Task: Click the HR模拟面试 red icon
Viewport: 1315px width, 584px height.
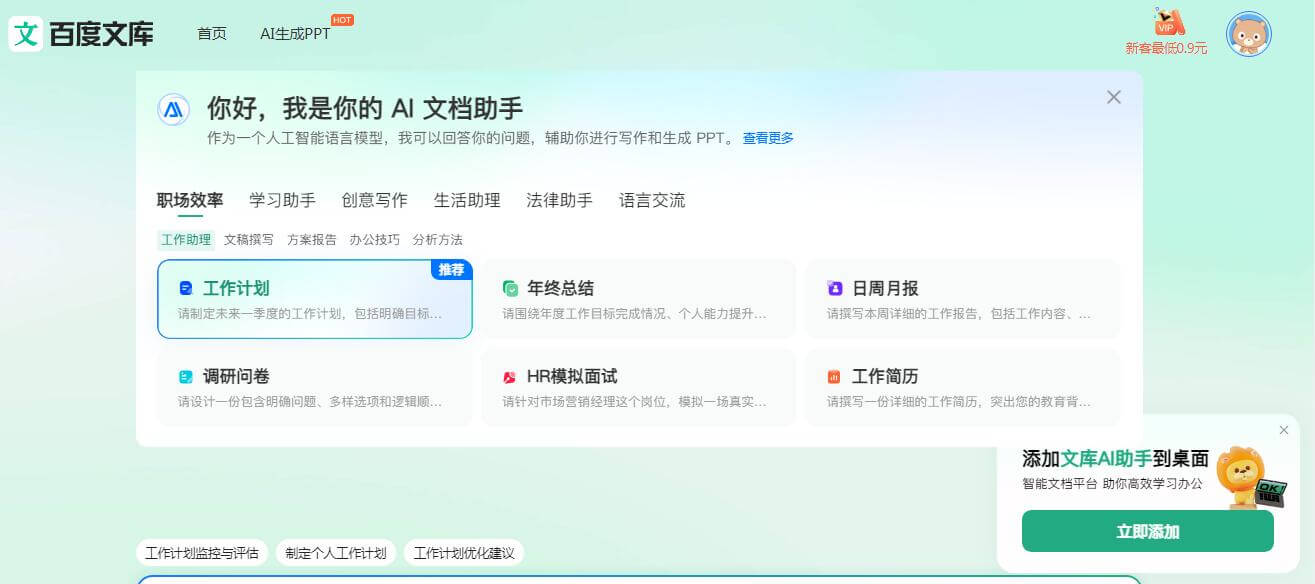Action: click(509, 376)
